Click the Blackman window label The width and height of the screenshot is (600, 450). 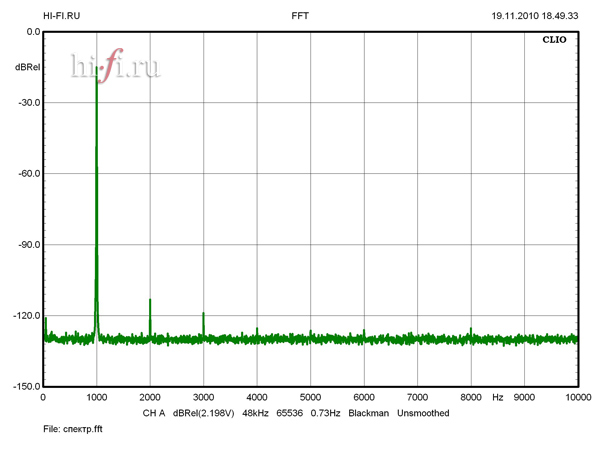point(368,413)
